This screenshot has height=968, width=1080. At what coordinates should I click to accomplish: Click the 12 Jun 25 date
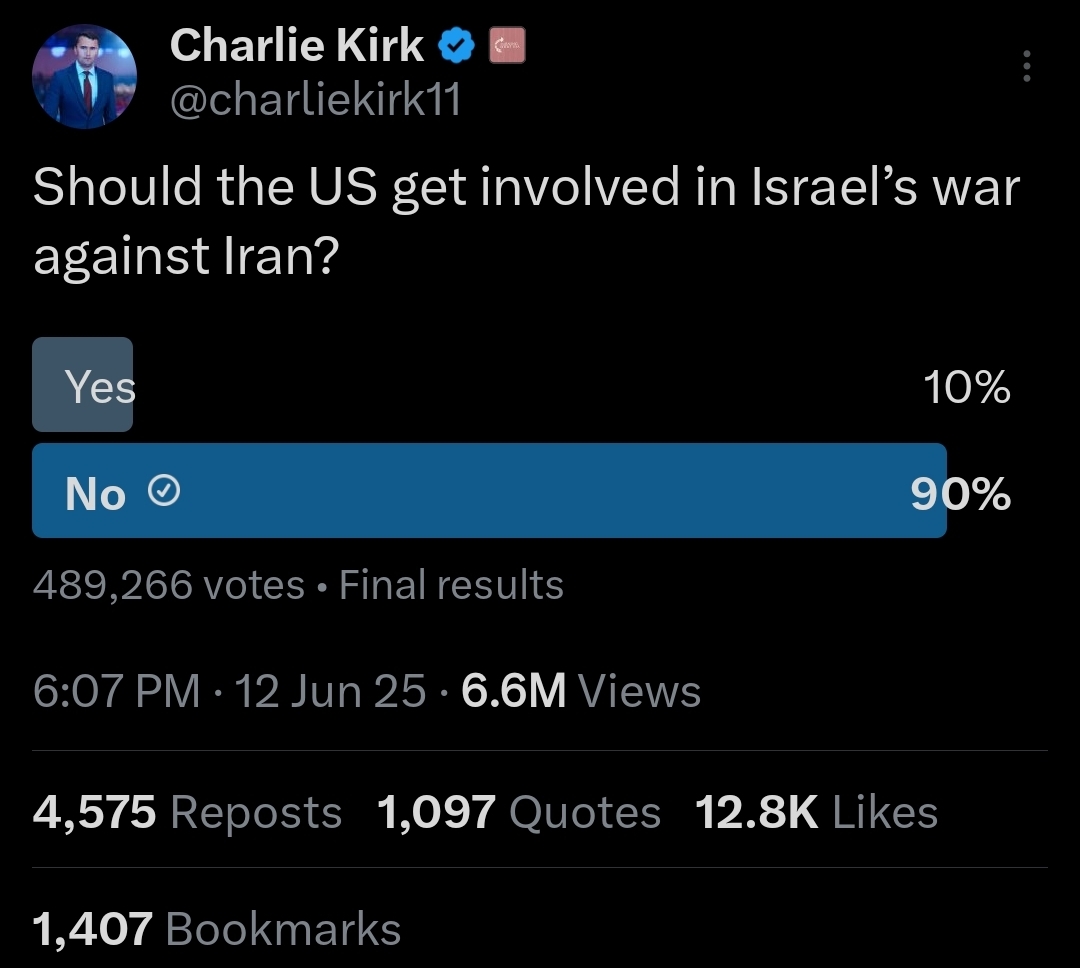tap(330, 691)
